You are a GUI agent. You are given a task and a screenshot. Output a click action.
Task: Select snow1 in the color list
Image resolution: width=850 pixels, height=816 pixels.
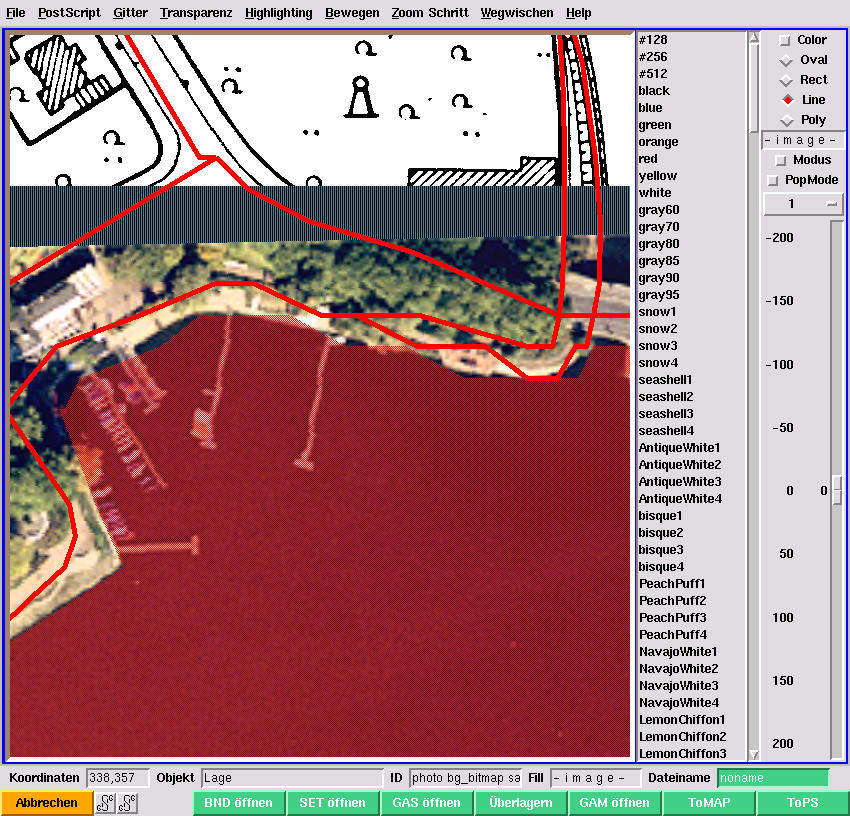click(x=658, y=312)
